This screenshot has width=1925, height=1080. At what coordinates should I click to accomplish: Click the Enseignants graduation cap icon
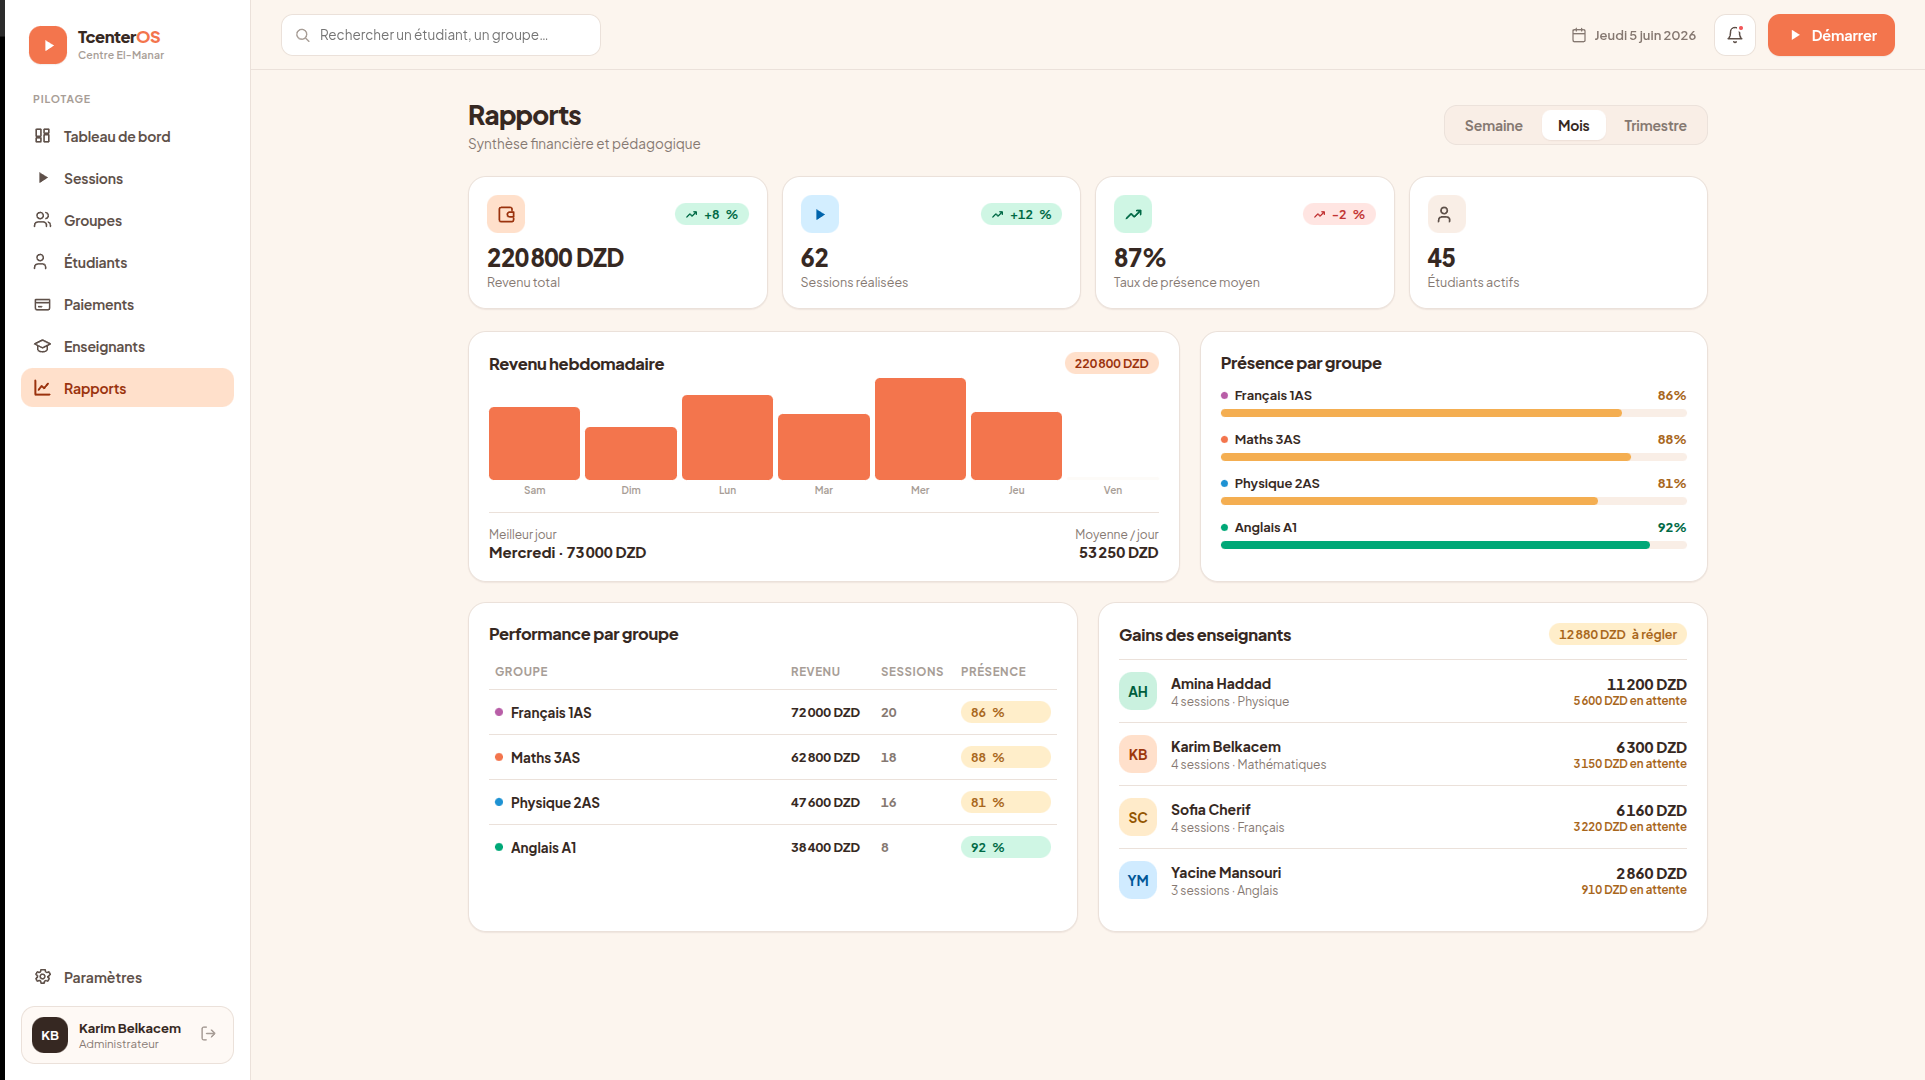[42, 346]
